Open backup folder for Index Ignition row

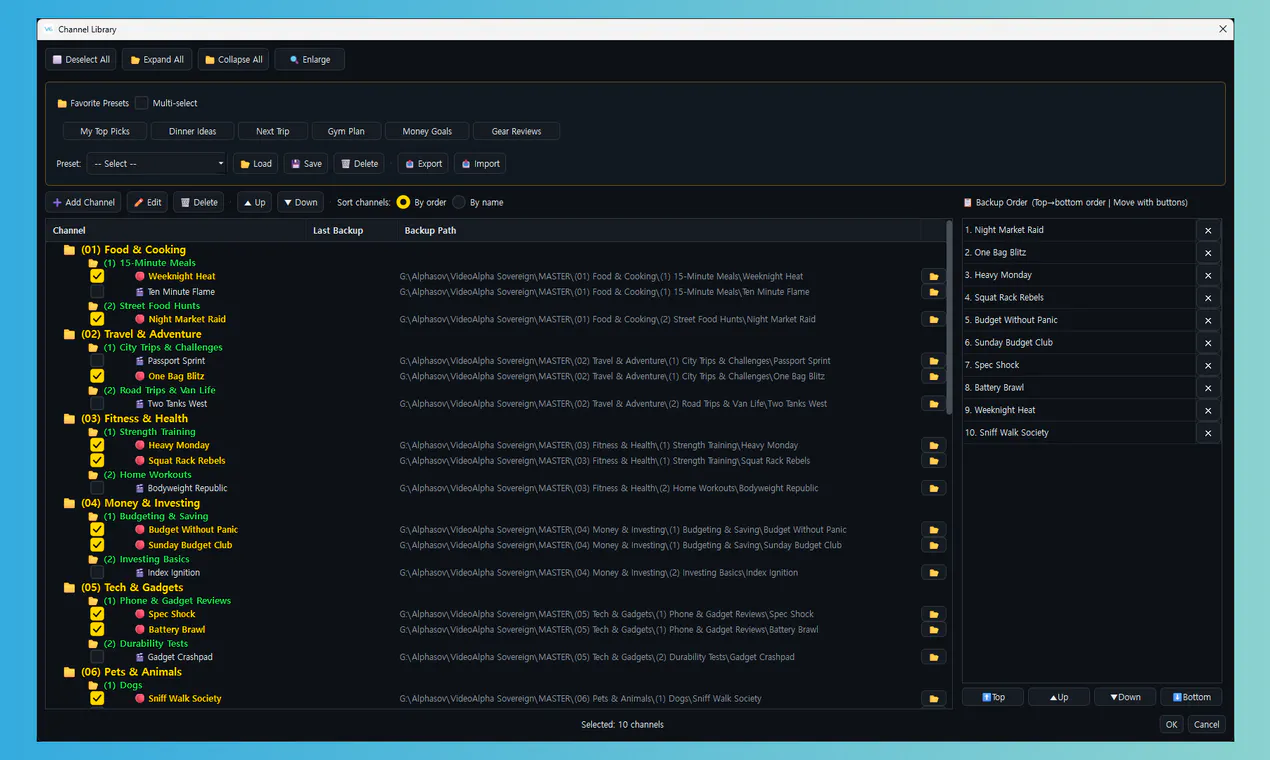click(934, 573)
